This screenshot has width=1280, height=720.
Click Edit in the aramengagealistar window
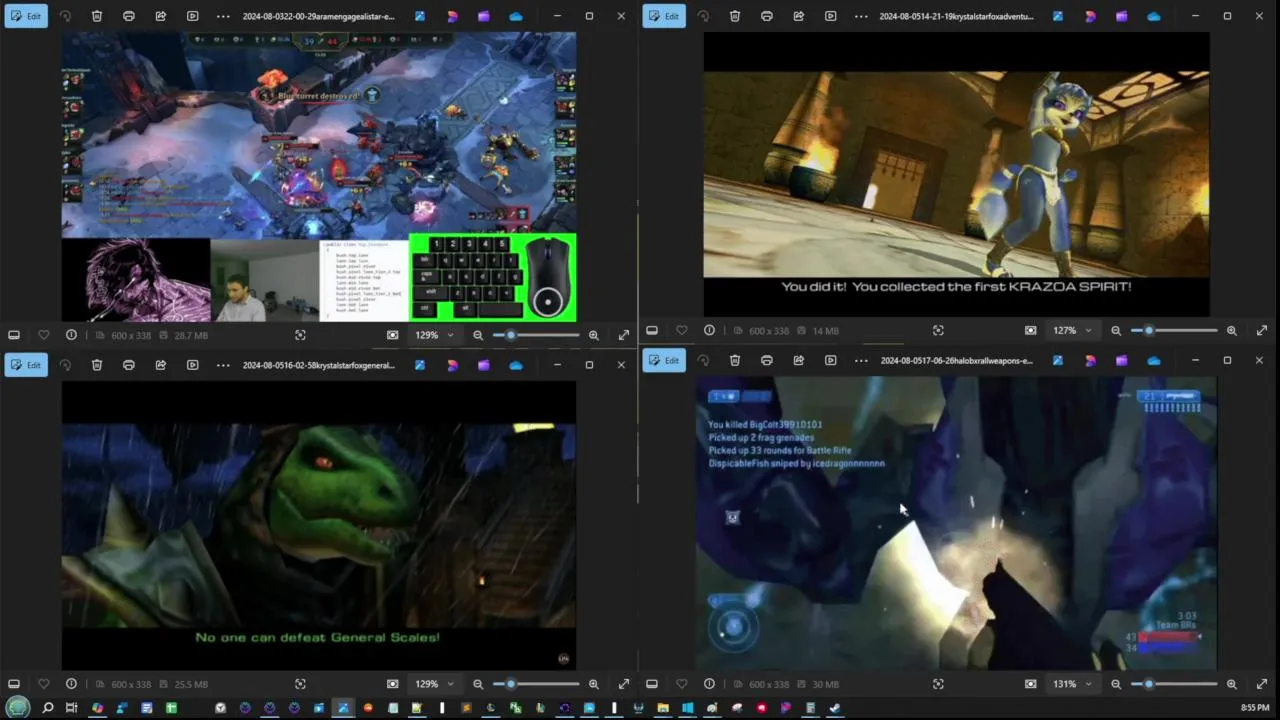coord(26,16)
